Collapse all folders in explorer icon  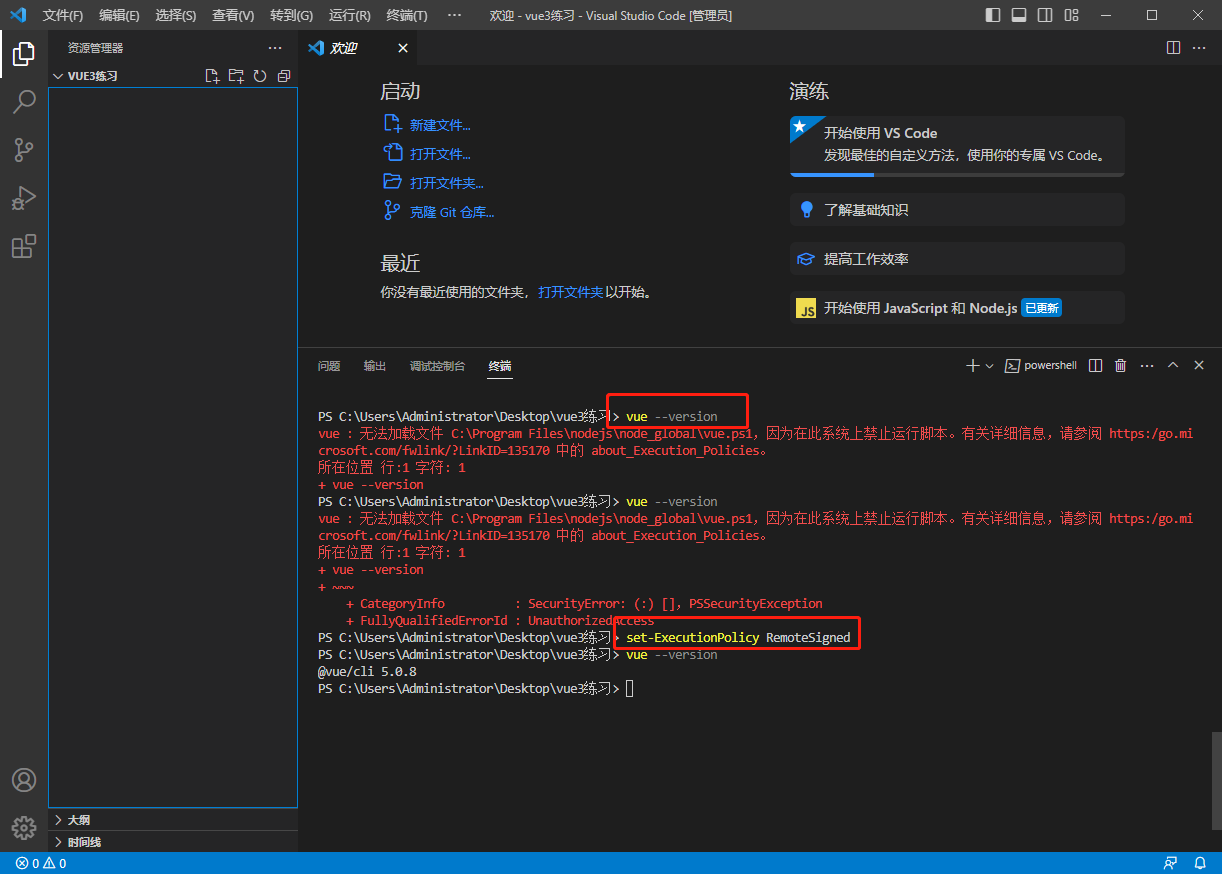[284, 76]
